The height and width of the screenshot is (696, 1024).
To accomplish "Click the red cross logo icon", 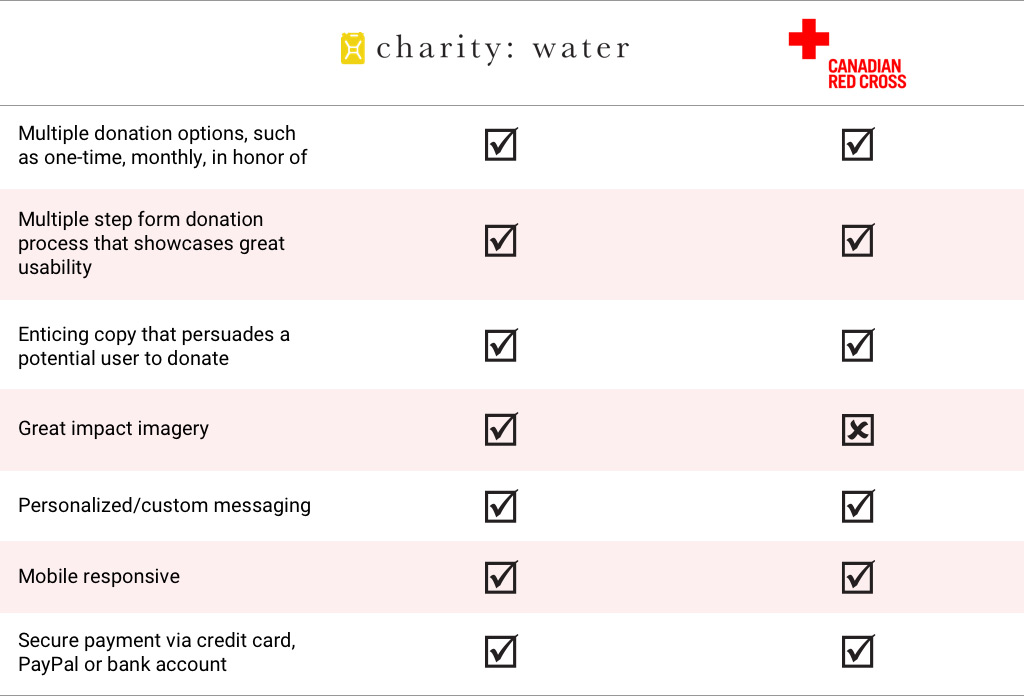I will tap(808, 39).
